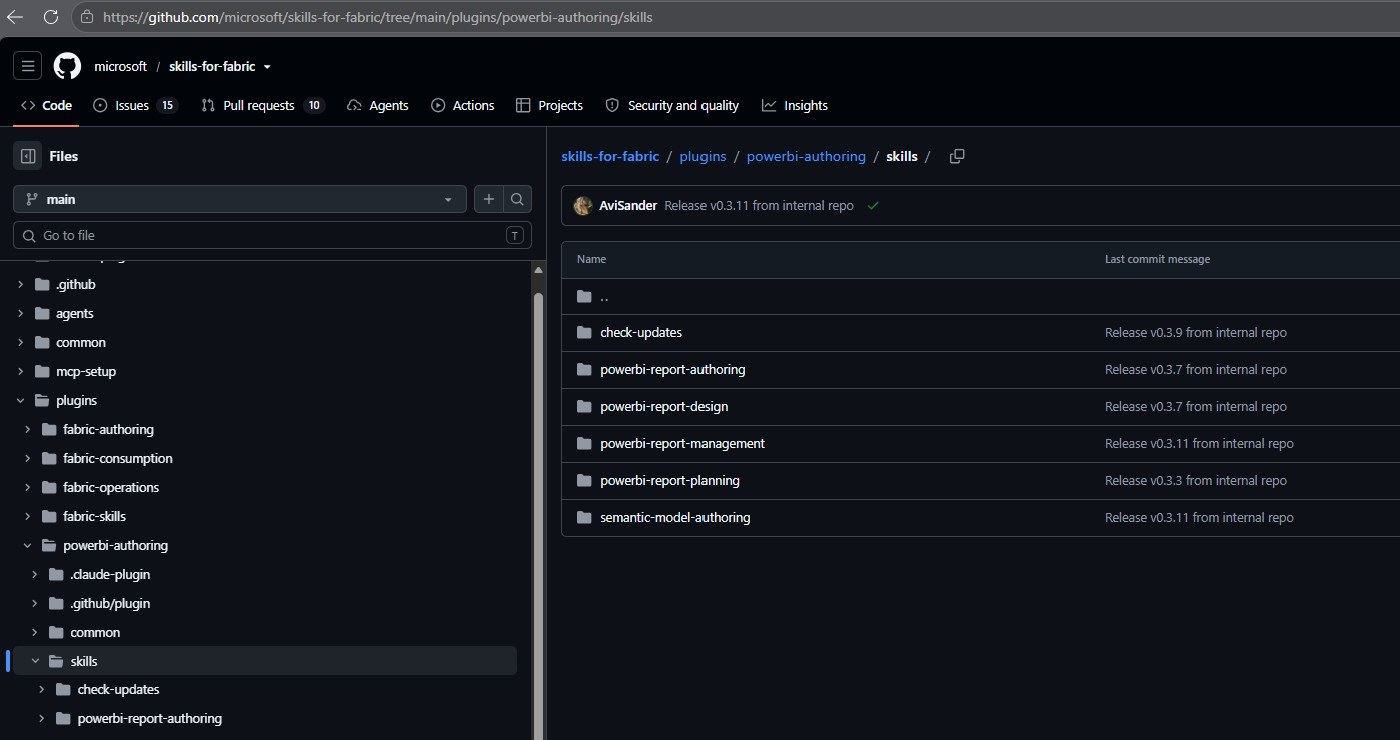Click folder icon of the parent '..' row

[x=584, y=296]
